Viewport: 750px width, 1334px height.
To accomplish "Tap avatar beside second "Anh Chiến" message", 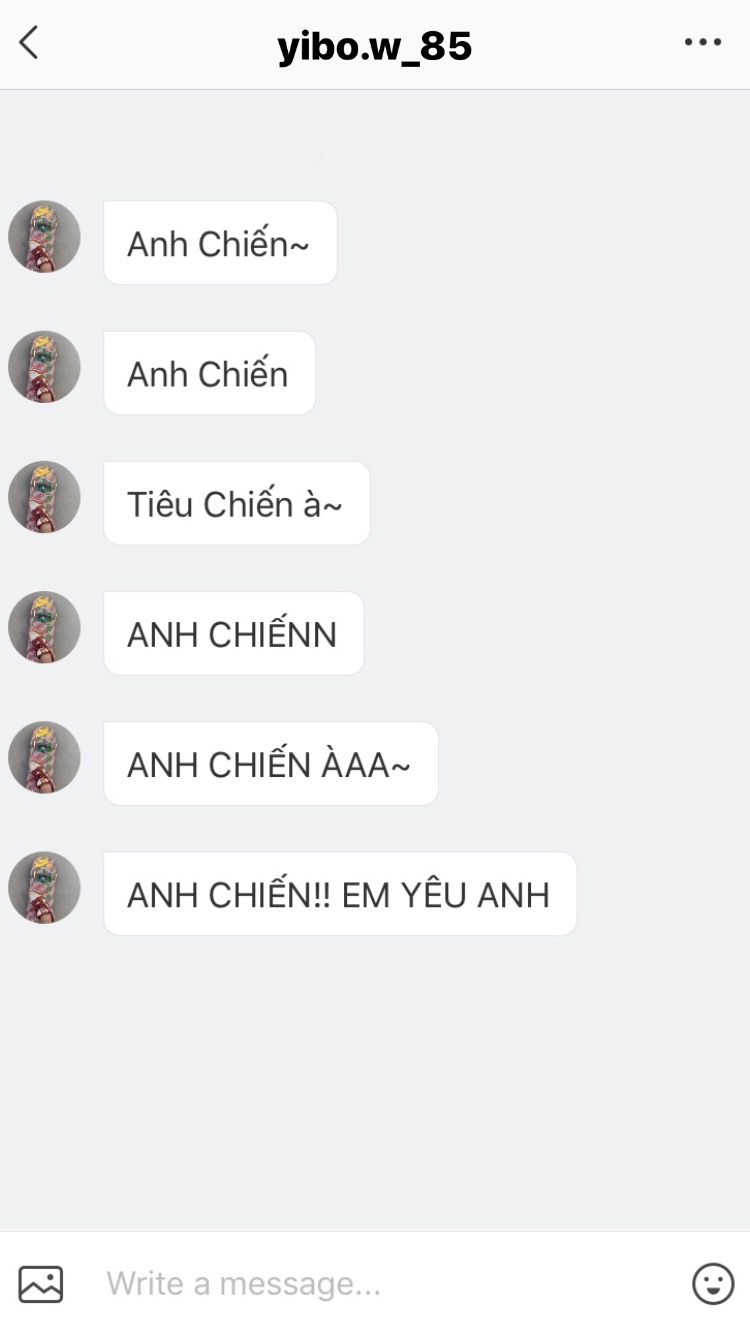I will pos(44,367).
